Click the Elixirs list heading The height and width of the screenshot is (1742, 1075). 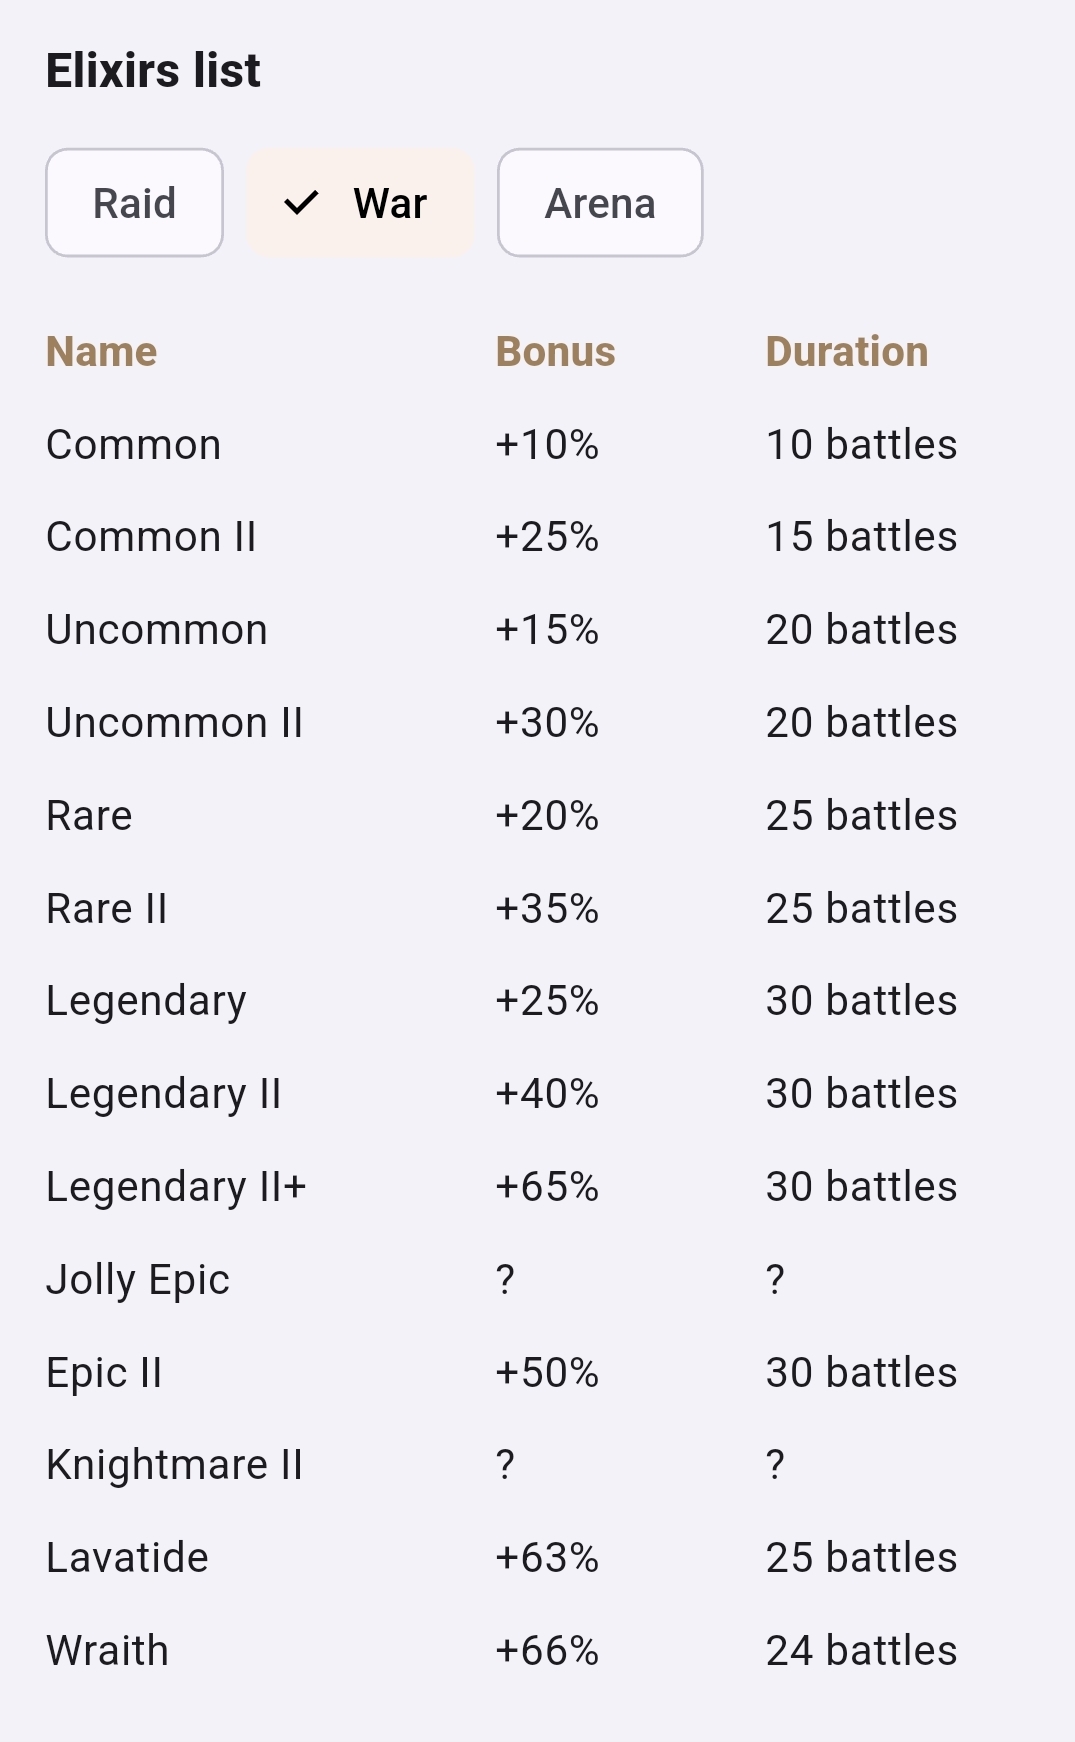click(153, 71)
